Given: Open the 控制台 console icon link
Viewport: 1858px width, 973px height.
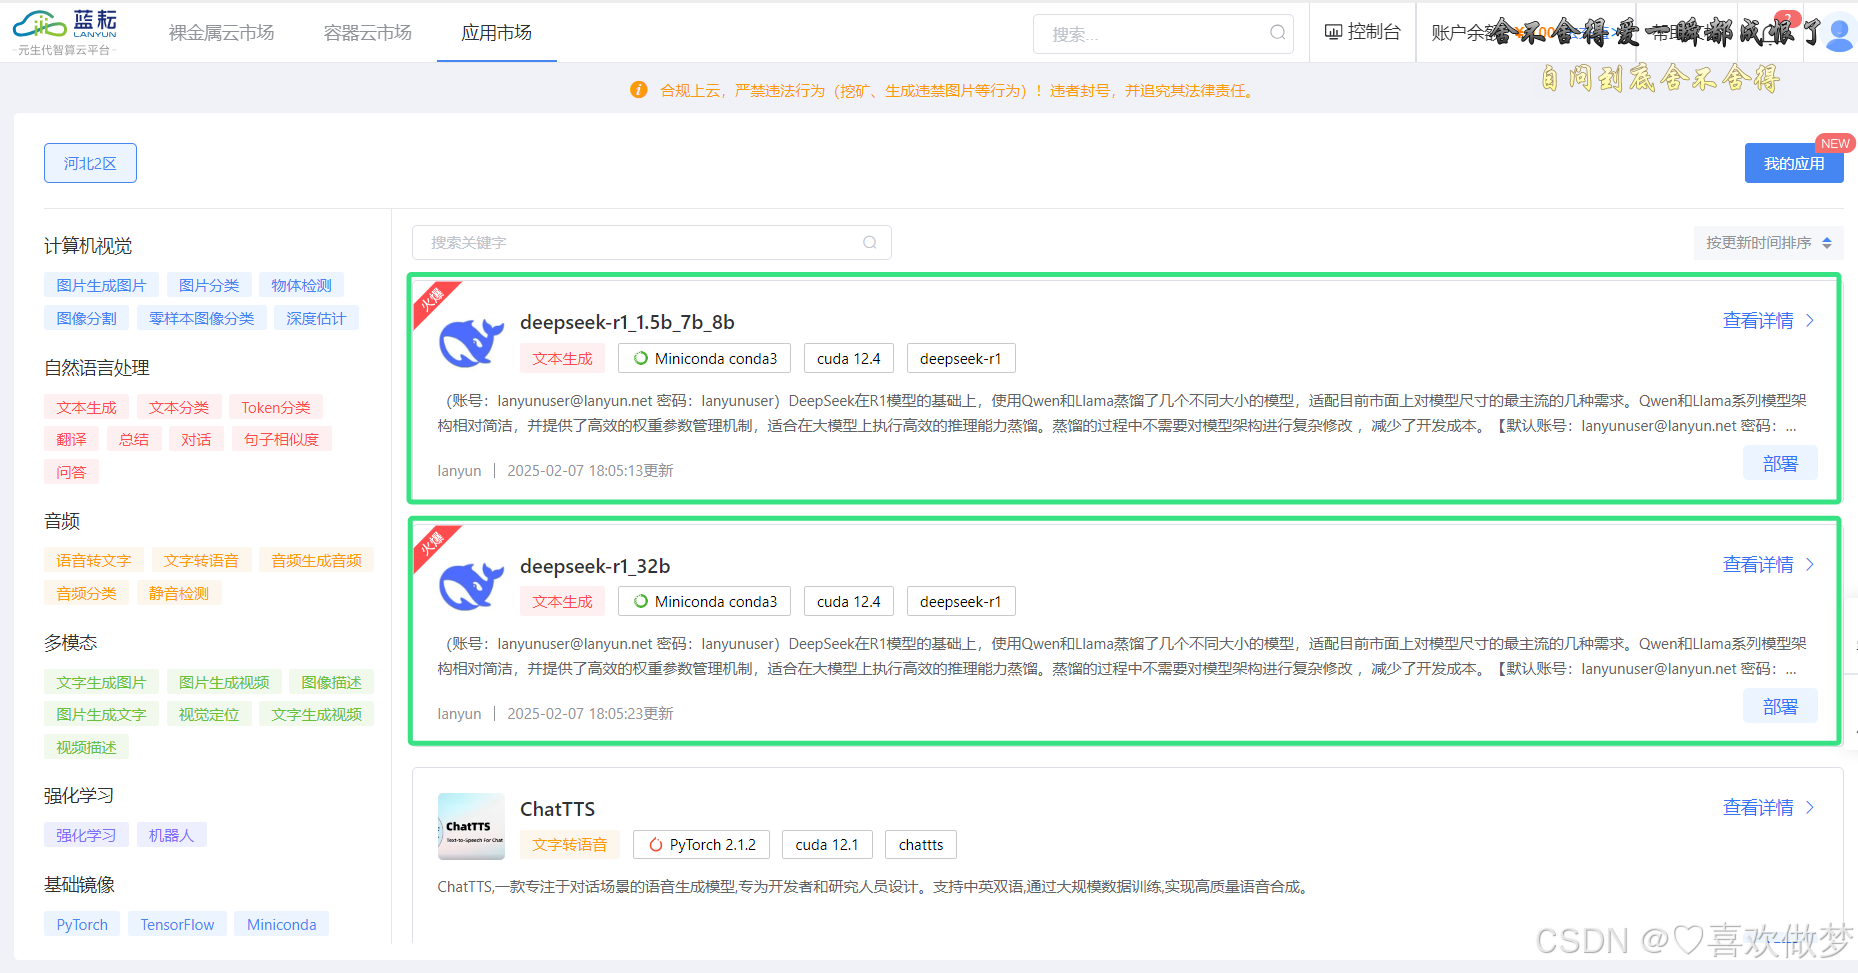Looking at the screenshot, I should point(1362,32).
